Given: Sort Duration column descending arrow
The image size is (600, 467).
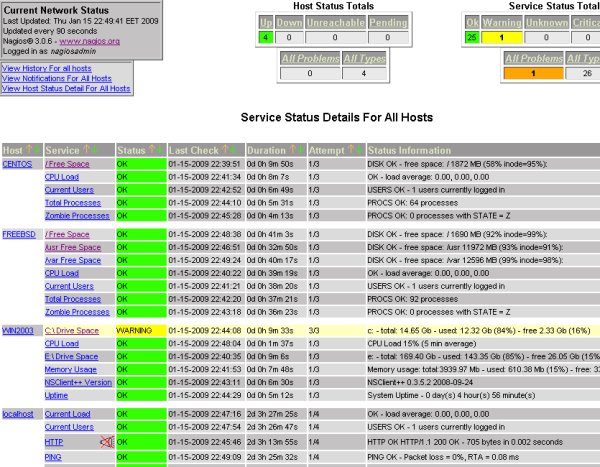Looking at the screenshot, I should point(300,150).
